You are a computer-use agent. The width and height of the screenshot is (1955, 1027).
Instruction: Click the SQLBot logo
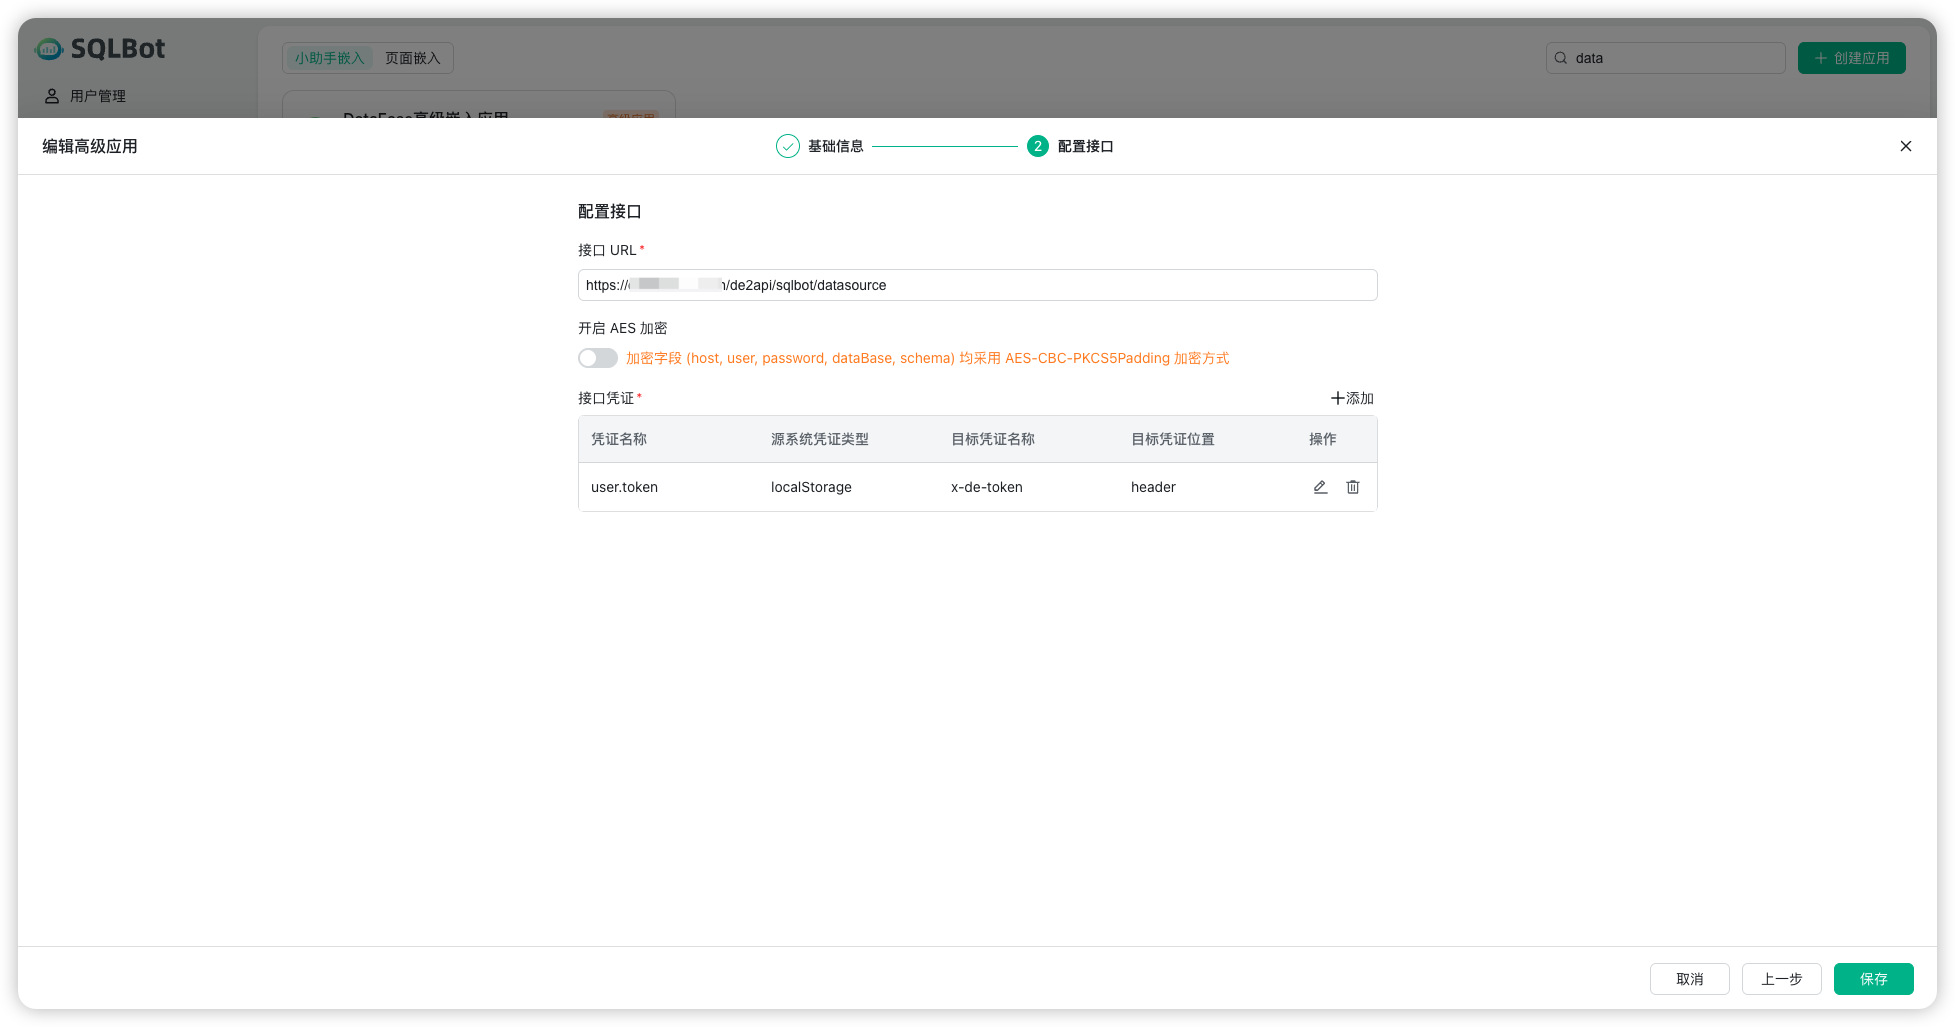(x=100, y=48)
